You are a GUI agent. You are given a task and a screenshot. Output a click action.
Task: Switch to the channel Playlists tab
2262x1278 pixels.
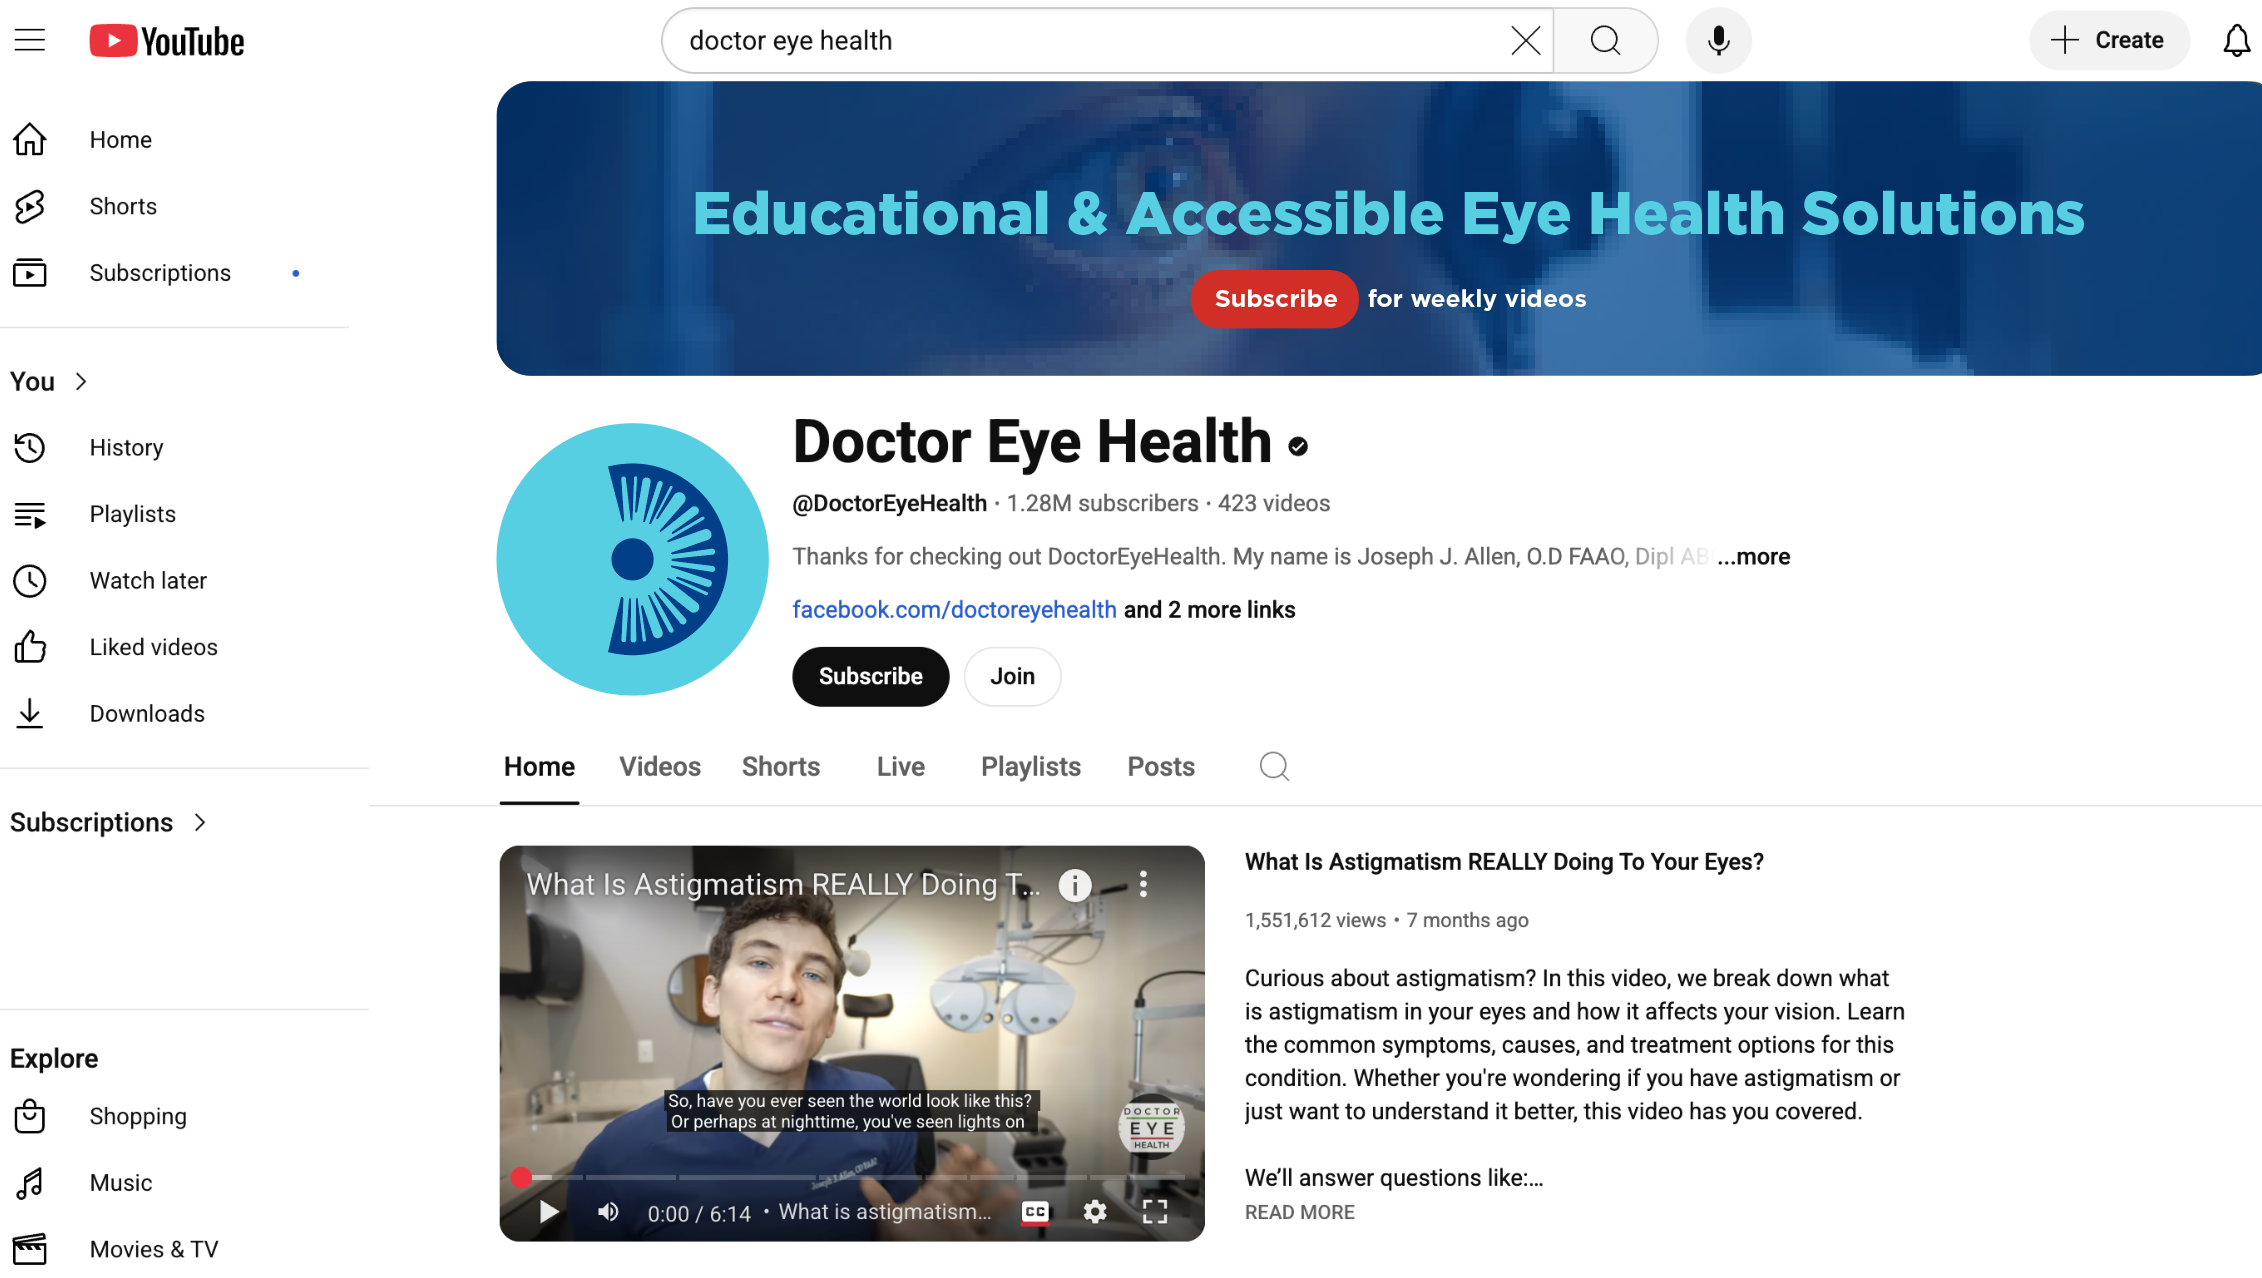click(1031, 767)
